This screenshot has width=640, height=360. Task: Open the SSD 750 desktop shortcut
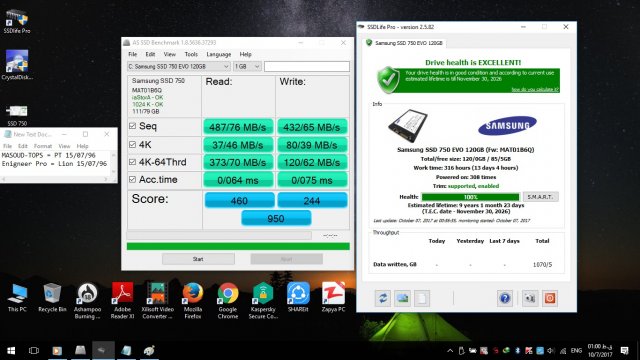pyautogui.click(x=17, y=115)
